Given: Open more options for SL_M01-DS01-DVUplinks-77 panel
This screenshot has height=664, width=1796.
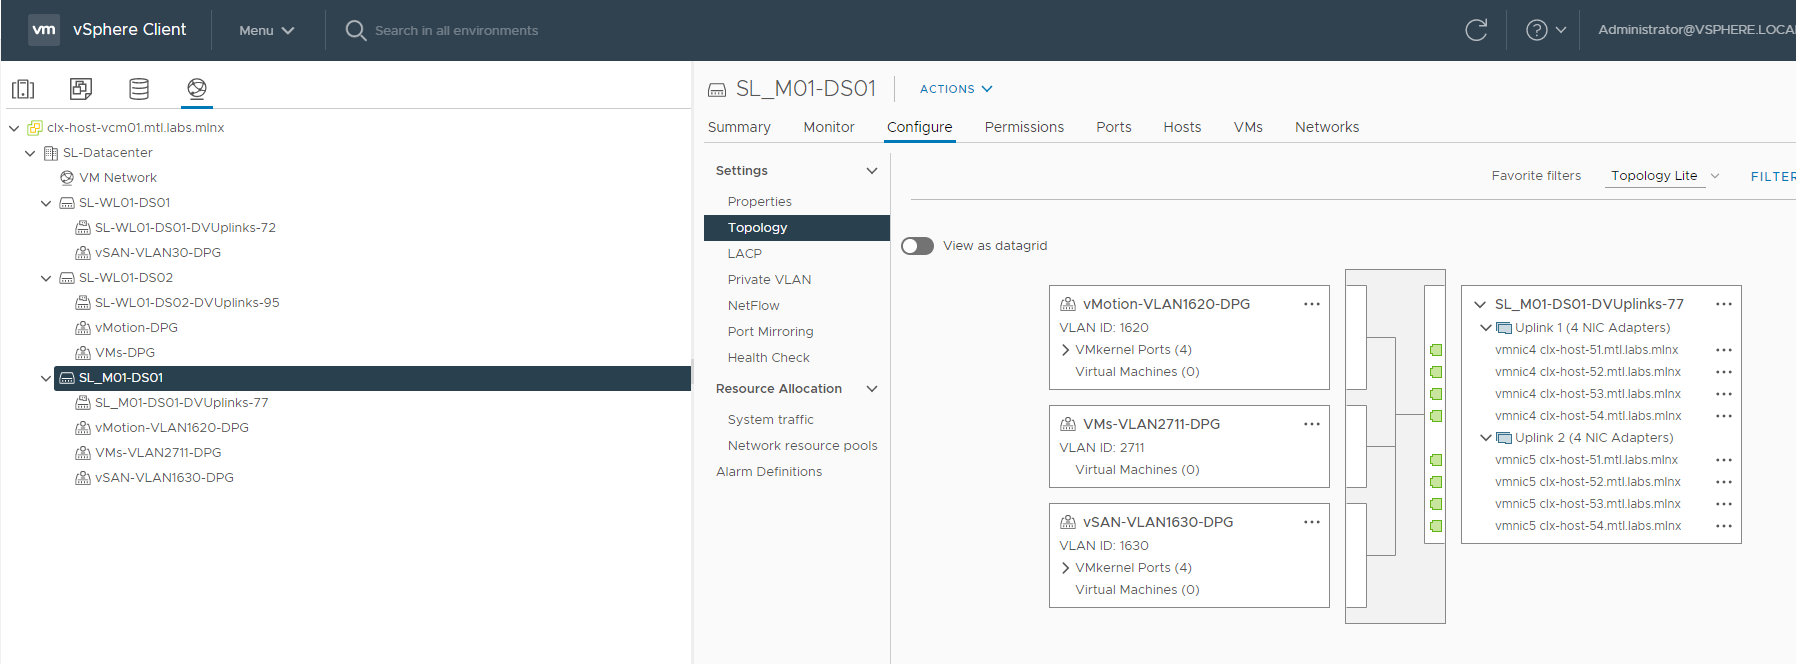Looking at the screenshot, I should coord(1724,304).
